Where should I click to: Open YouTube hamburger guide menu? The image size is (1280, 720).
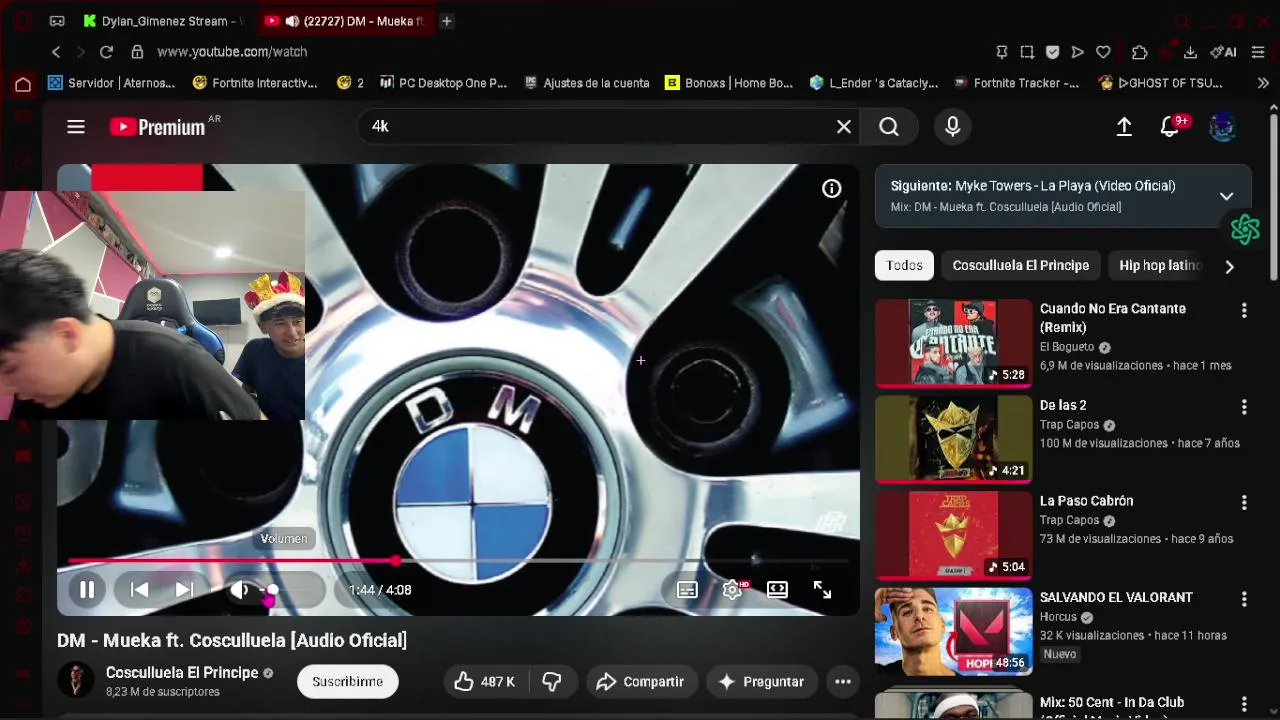point(76,127)
